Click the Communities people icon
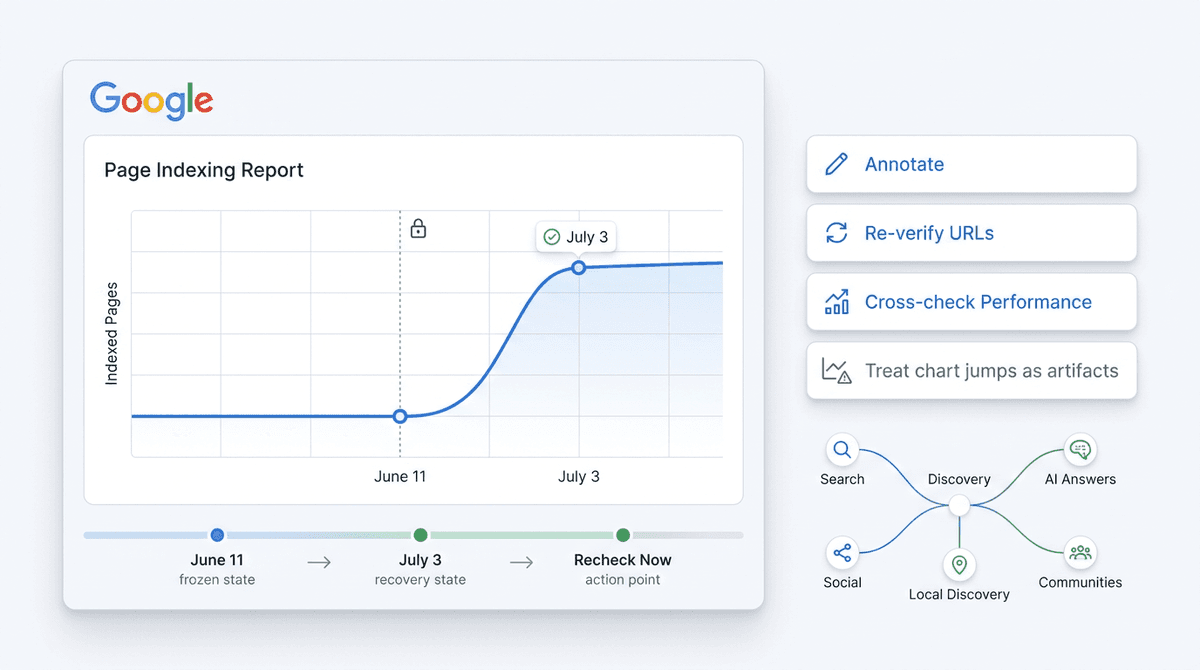The width and height of the screenshot is (1200, 670). (x=1080, y=553)
